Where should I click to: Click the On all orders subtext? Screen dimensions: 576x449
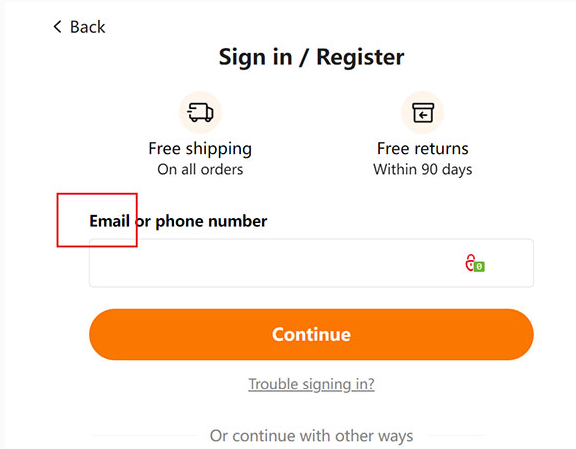click(x=200, y=169)
